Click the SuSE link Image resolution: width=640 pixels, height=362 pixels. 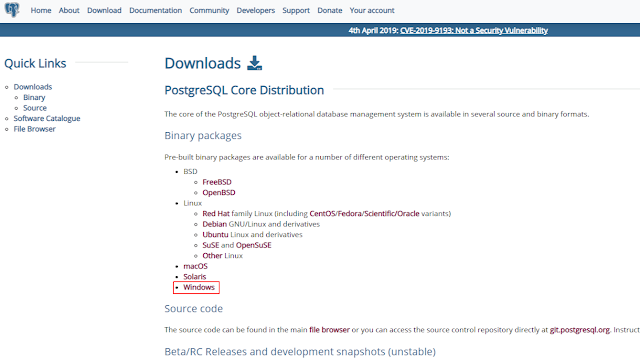coord(211,245)
